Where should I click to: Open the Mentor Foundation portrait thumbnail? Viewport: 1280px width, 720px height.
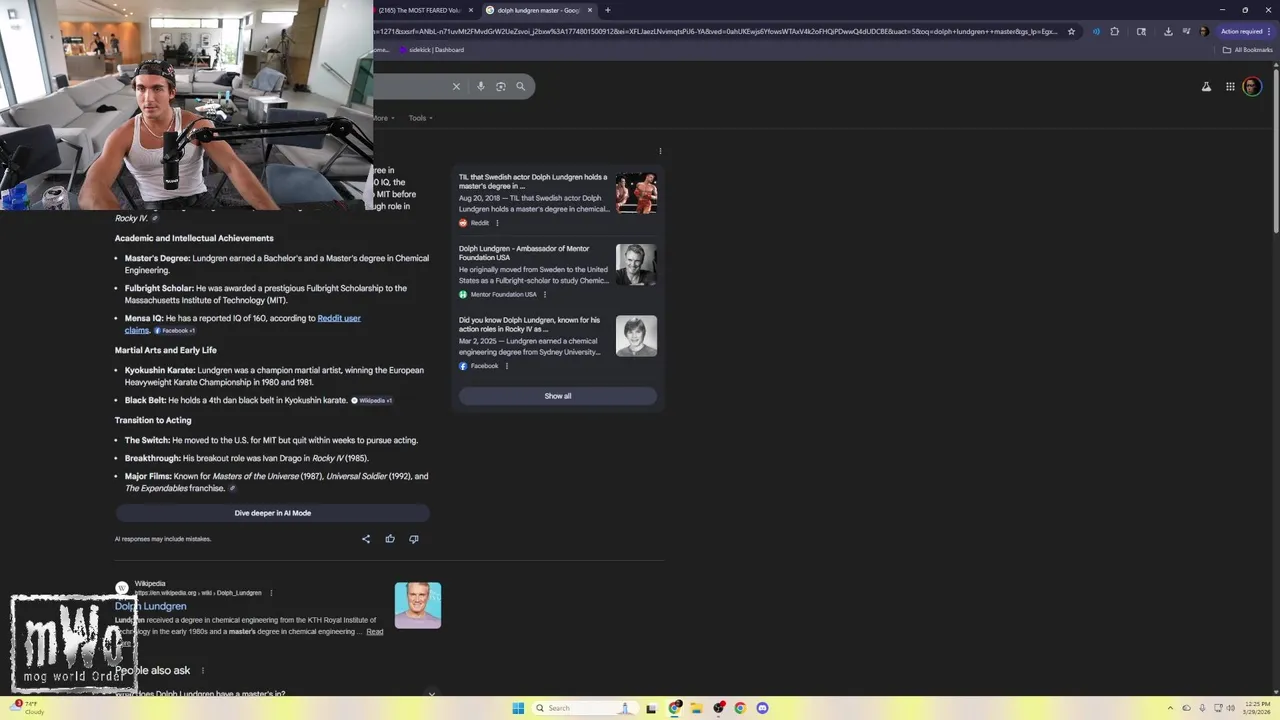(x=636, y=265)
